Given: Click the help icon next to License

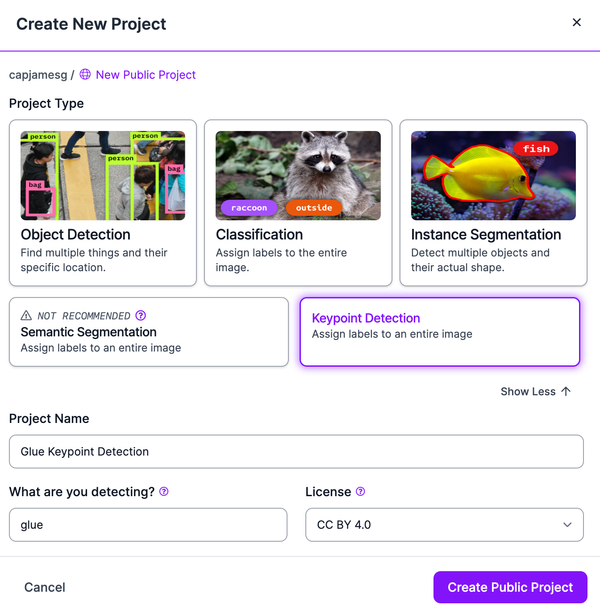Looking at the screenshot, I should point(360,492).
